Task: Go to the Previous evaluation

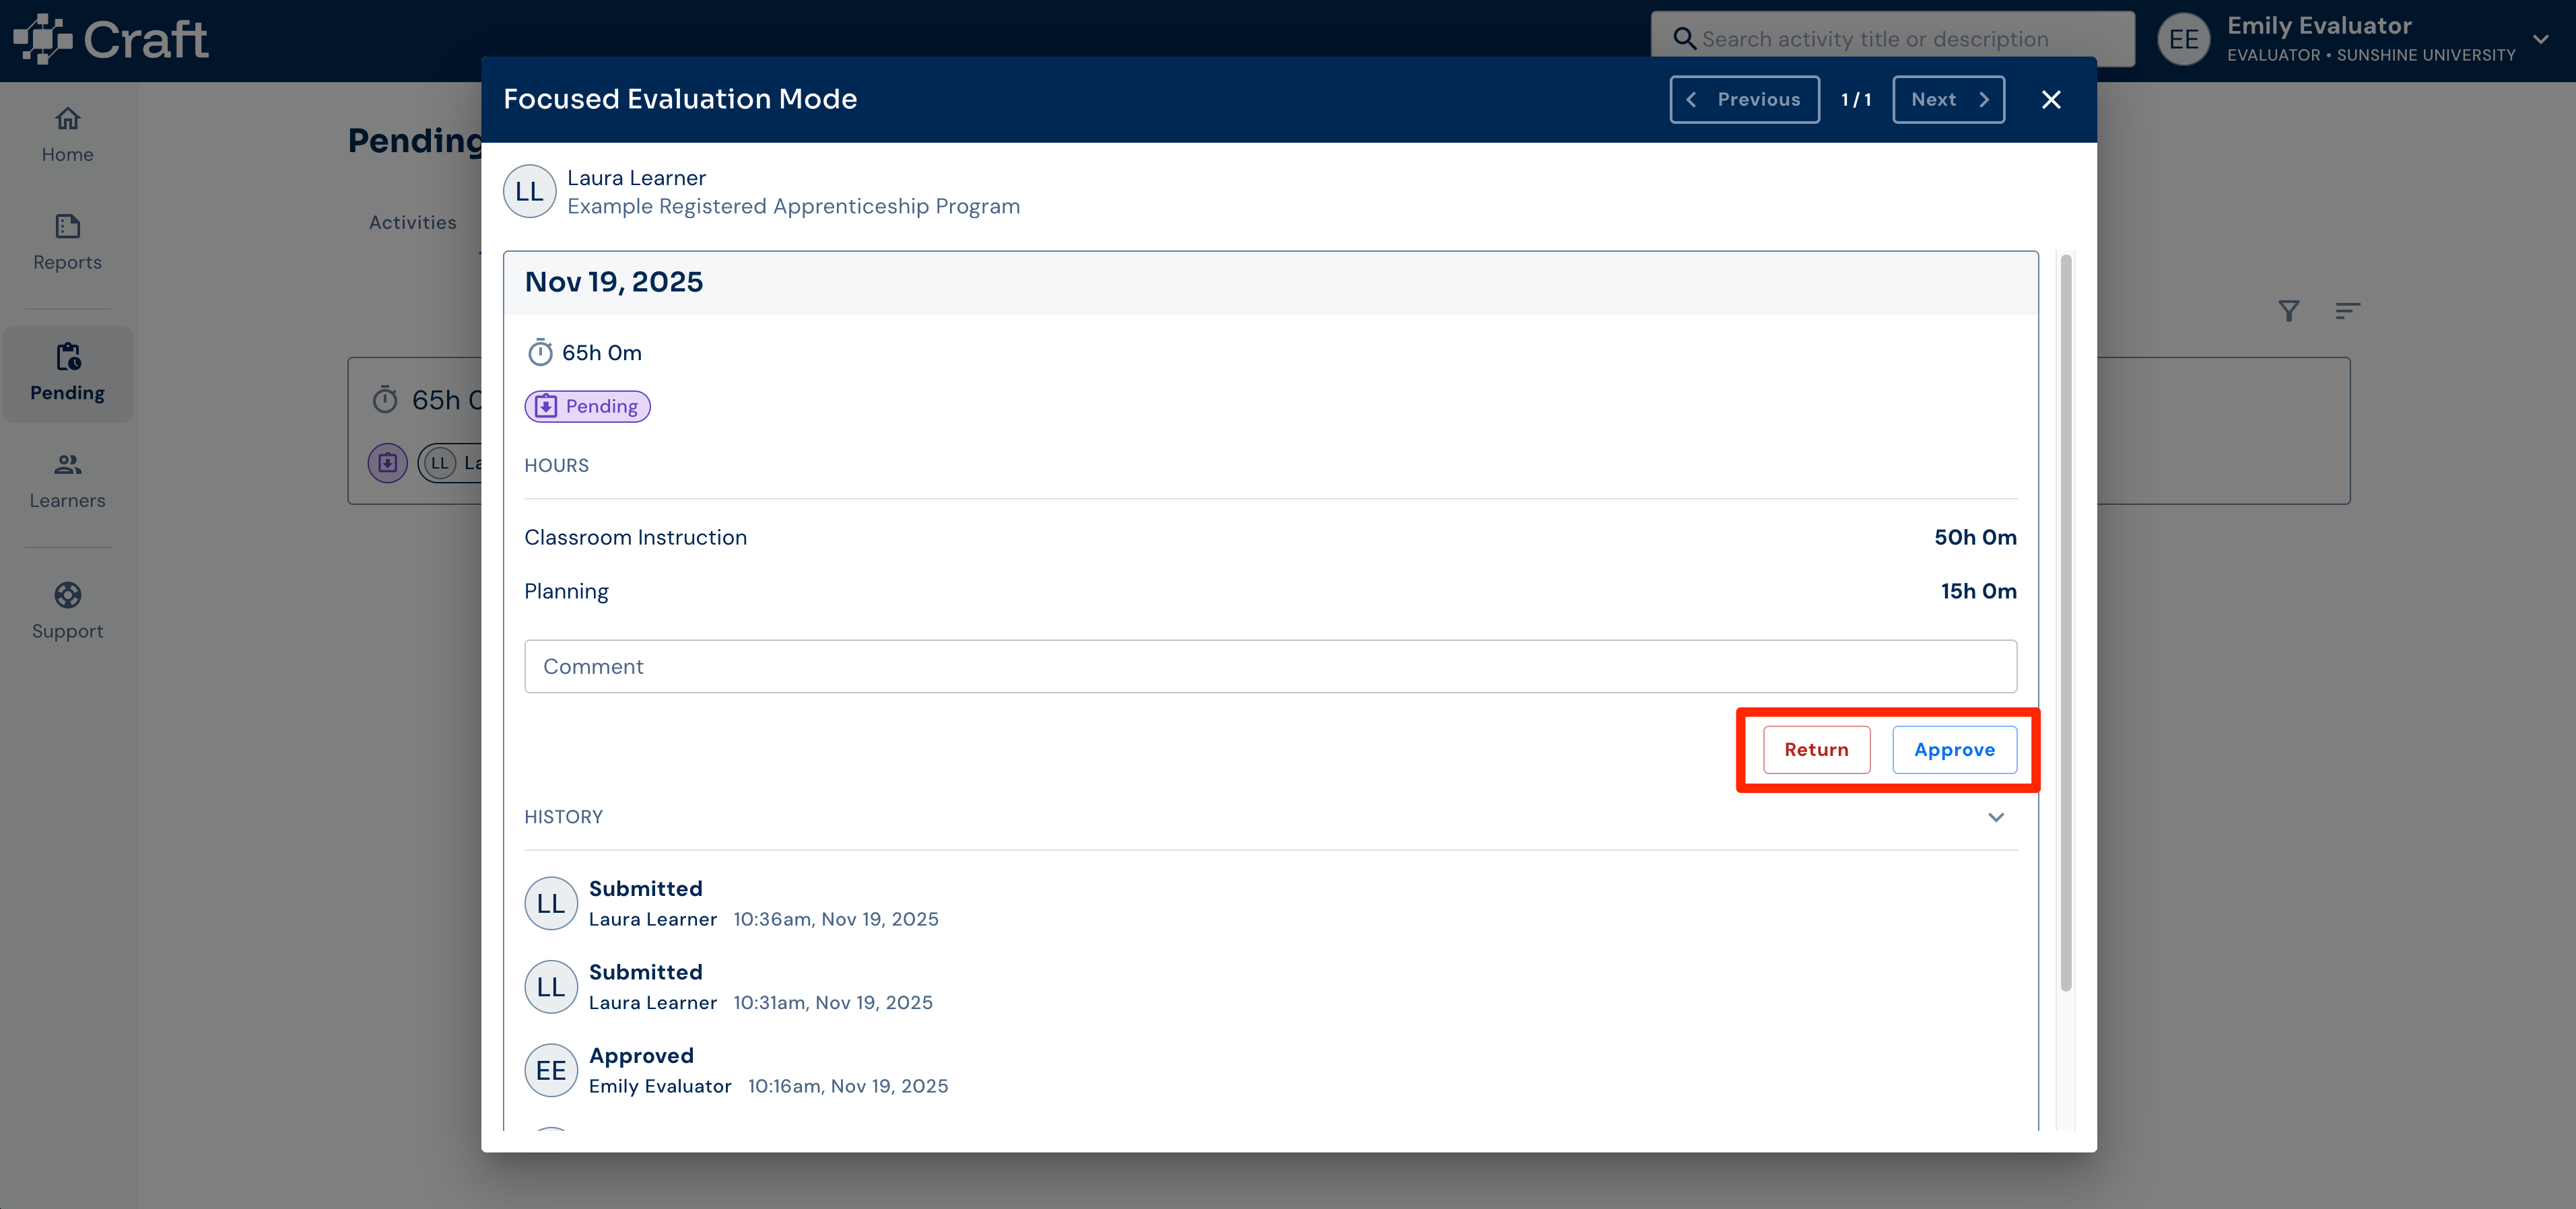Action: click(x=1744, y=99)
